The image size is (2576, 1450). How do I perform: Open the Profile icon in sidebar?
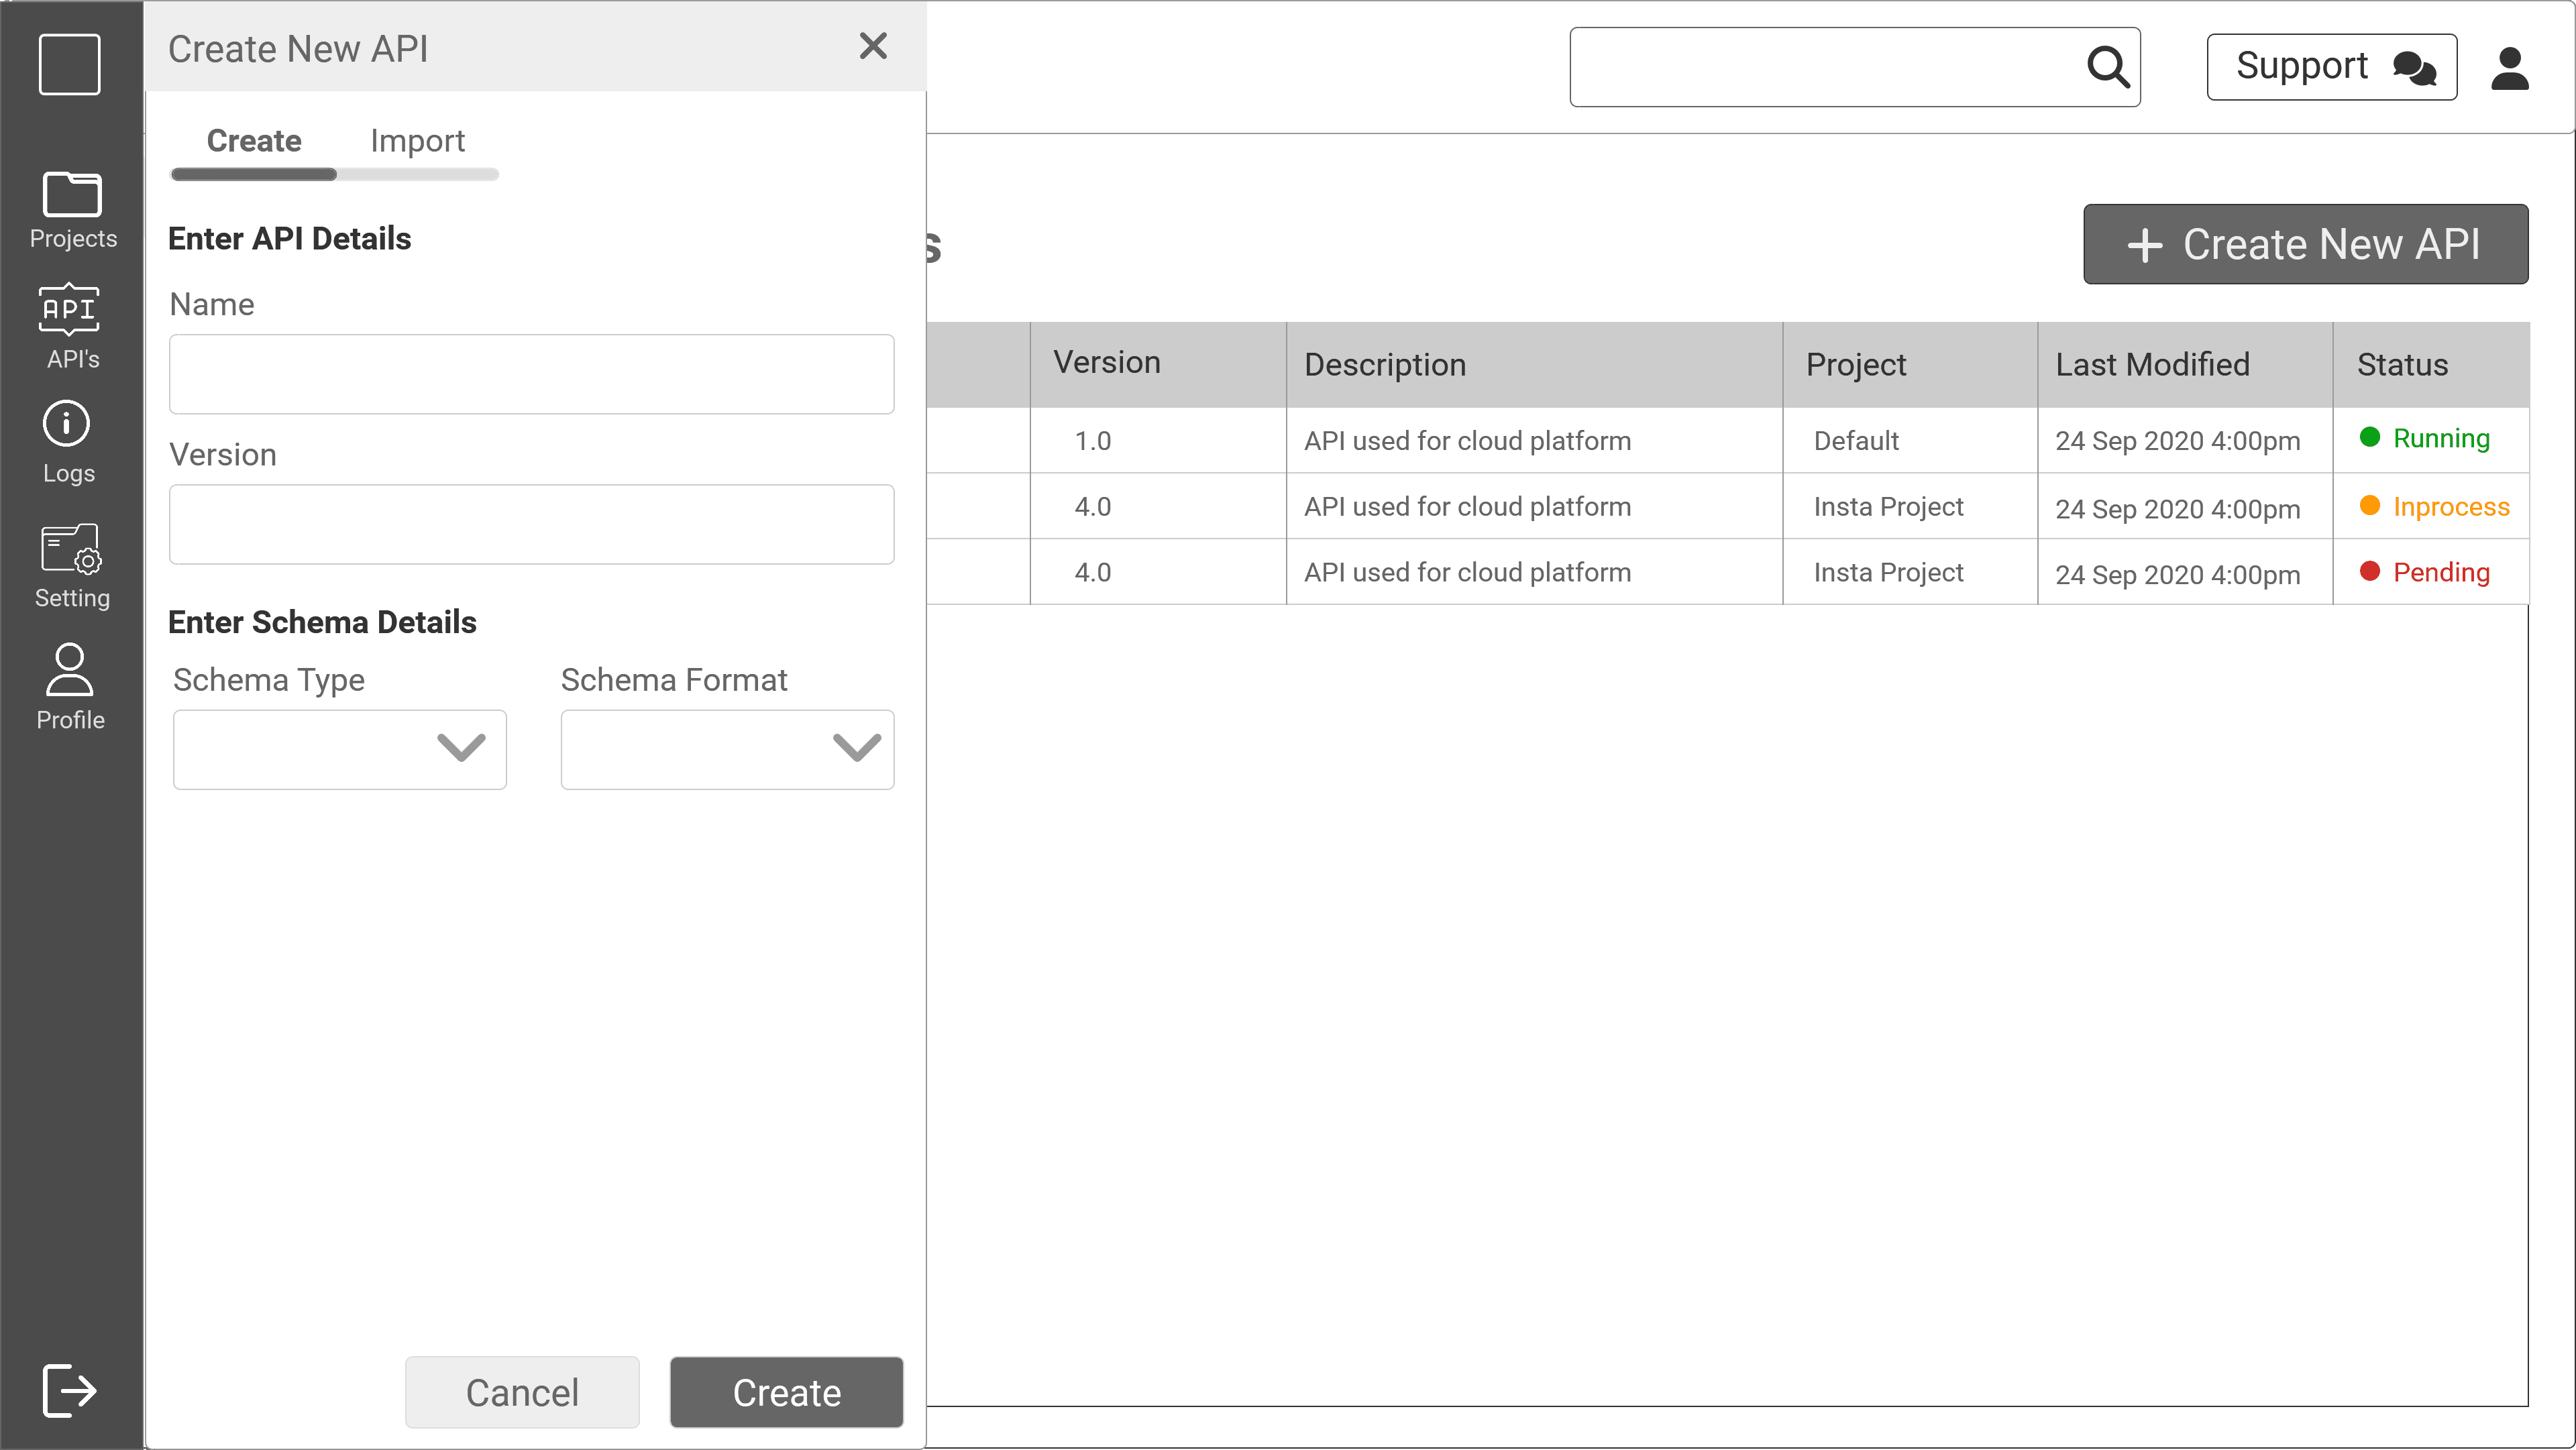(x=69, y=670)
